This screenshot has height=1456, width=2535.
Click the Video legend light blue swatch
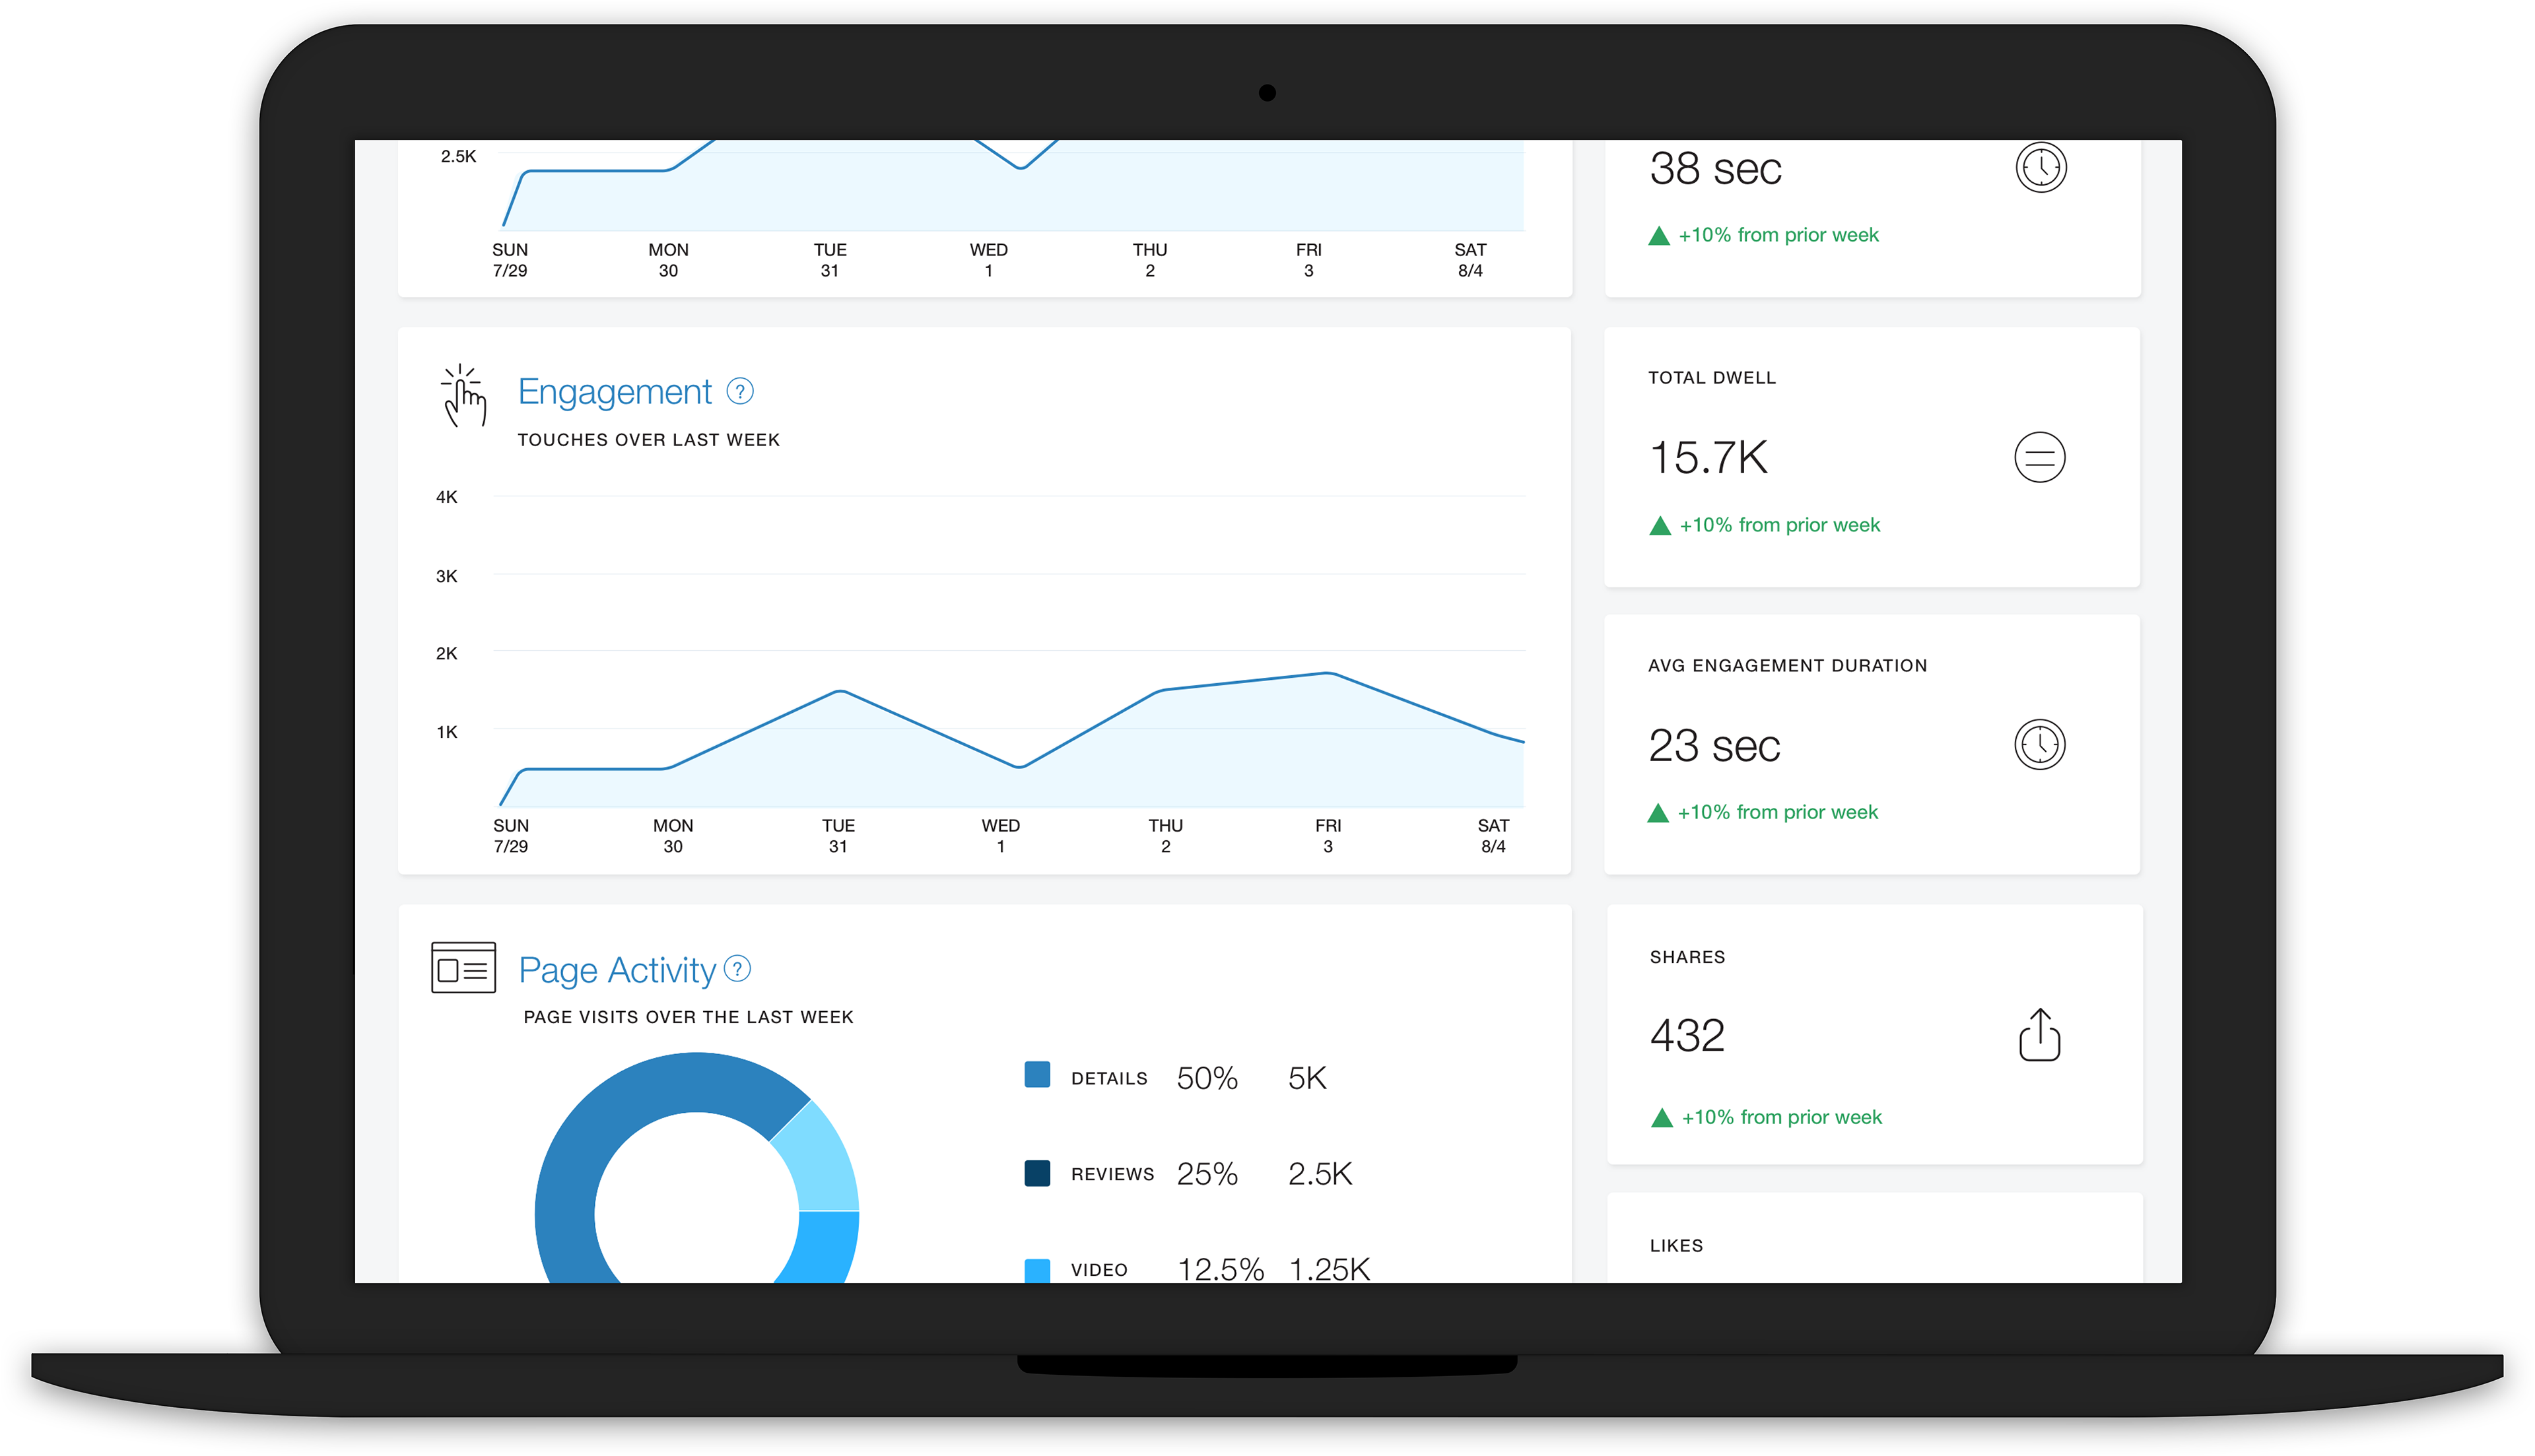point(1037,1270)
